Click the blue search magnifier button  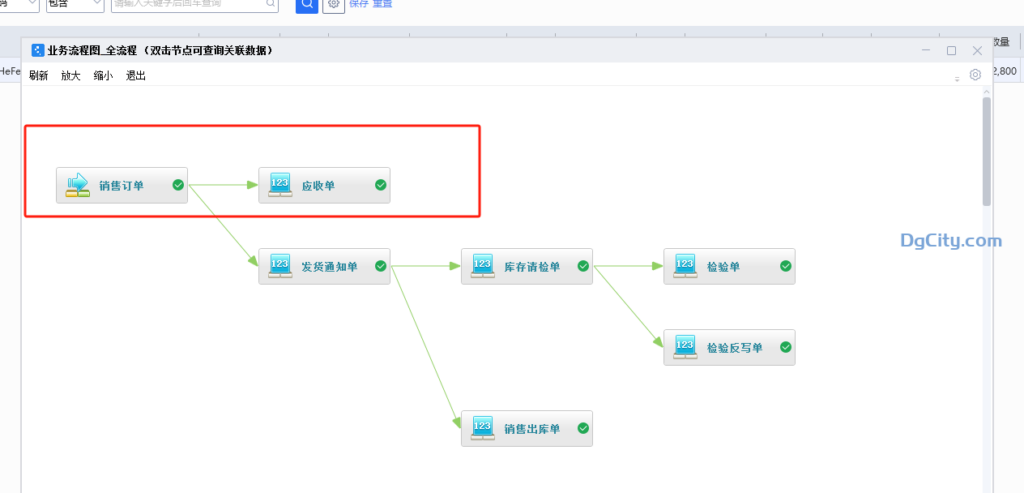coord(306,5)
